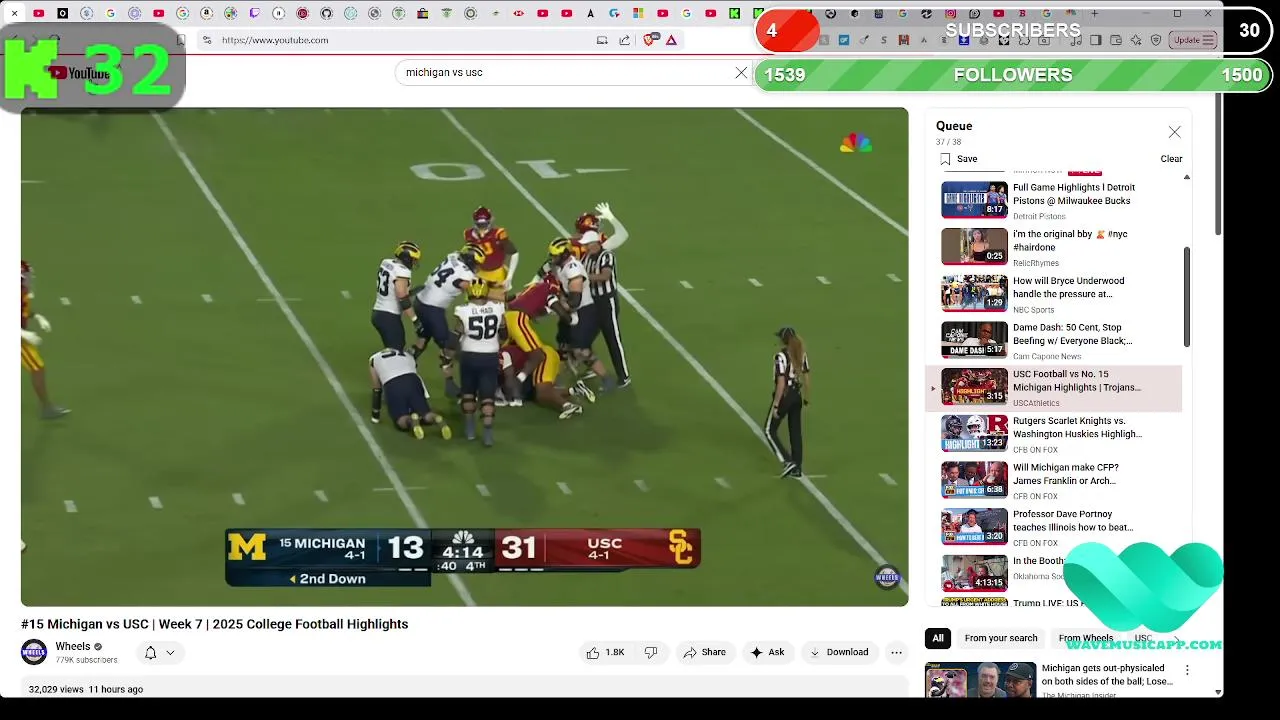Open site settings icon left of URL
Image resolution: width=1280 pixels, height=720 pixels.
(207, 40)
